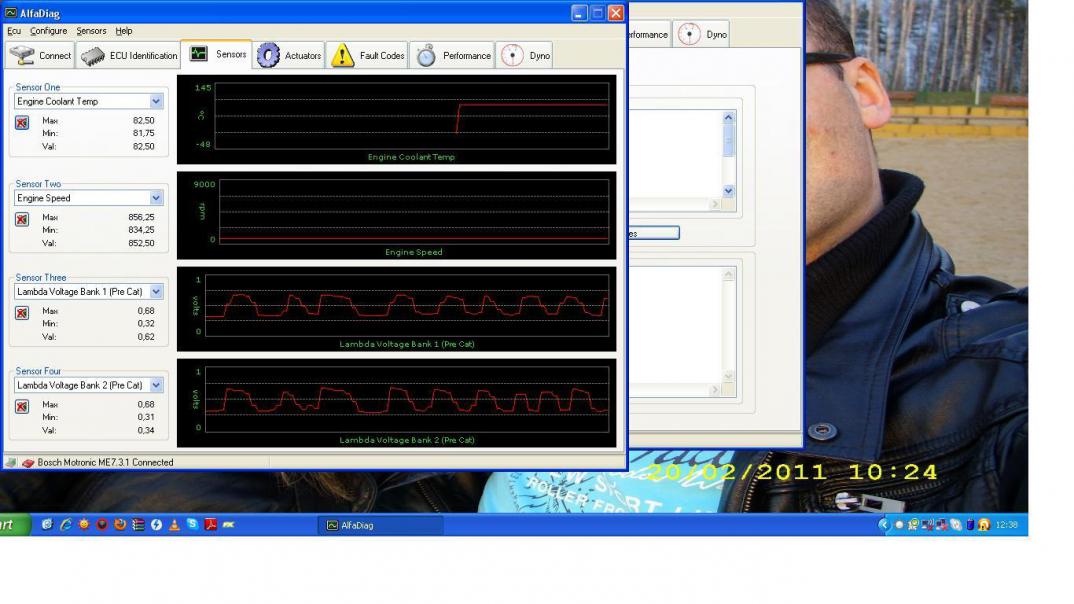Screen dimensions: 1074x604
Task: Reset Sensor Two min/max red X icon
Action: click(22, 219)
